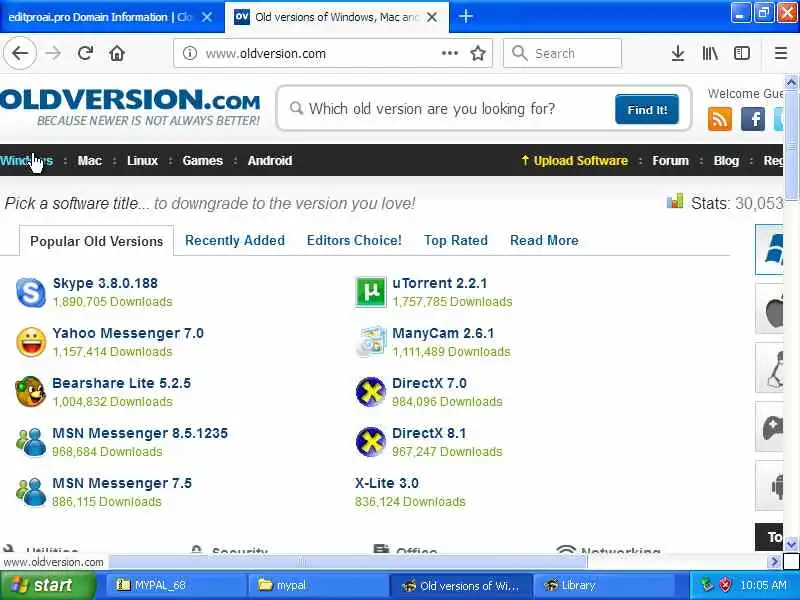The image size is (800, 600).
Task: Click the DirectX 8.1 icon
Action: pyautogui.click(x=370, y=442)
